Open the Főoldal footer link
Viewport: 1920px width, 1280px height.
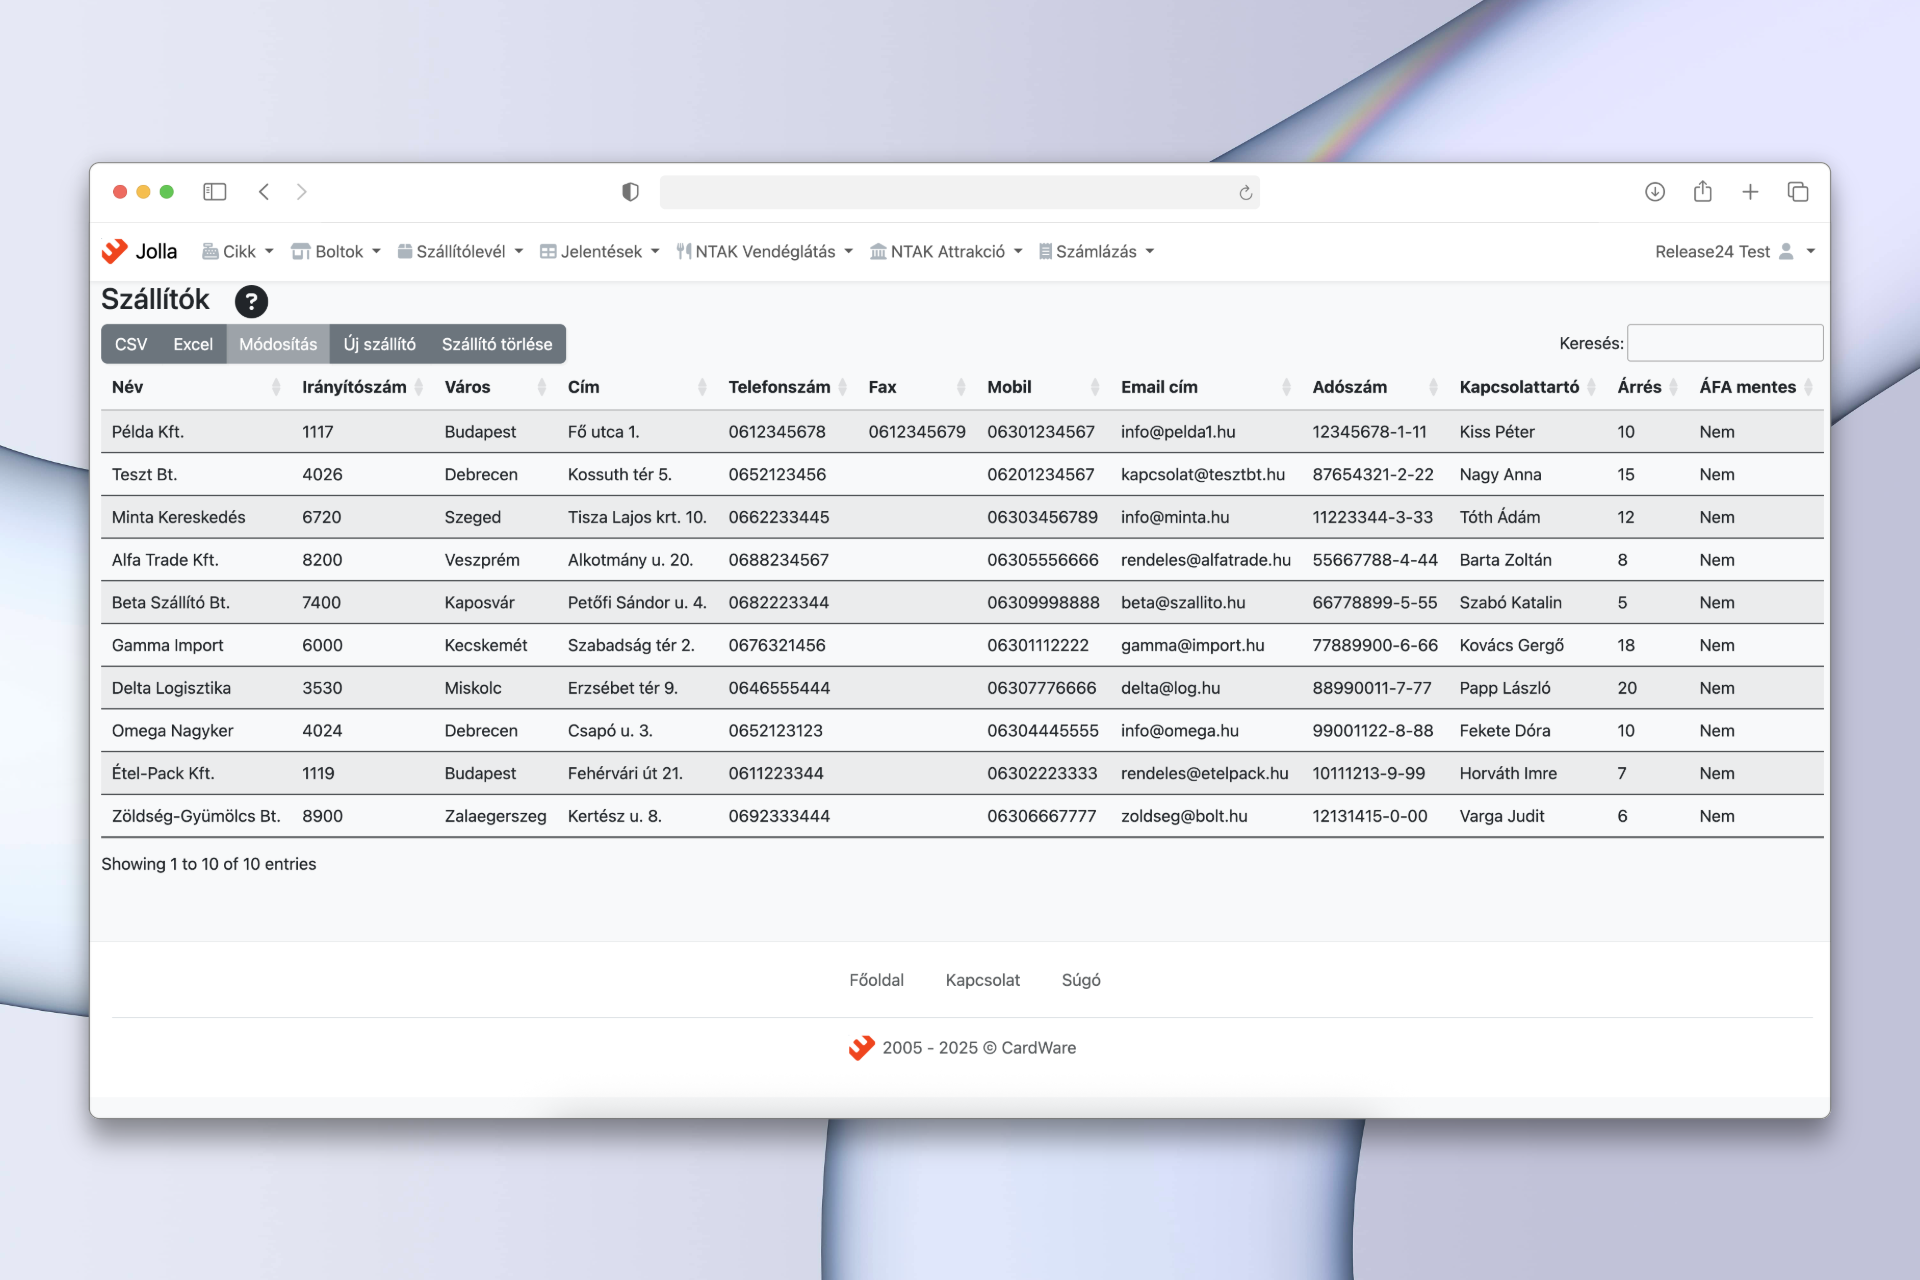click(x=876, y=980)
